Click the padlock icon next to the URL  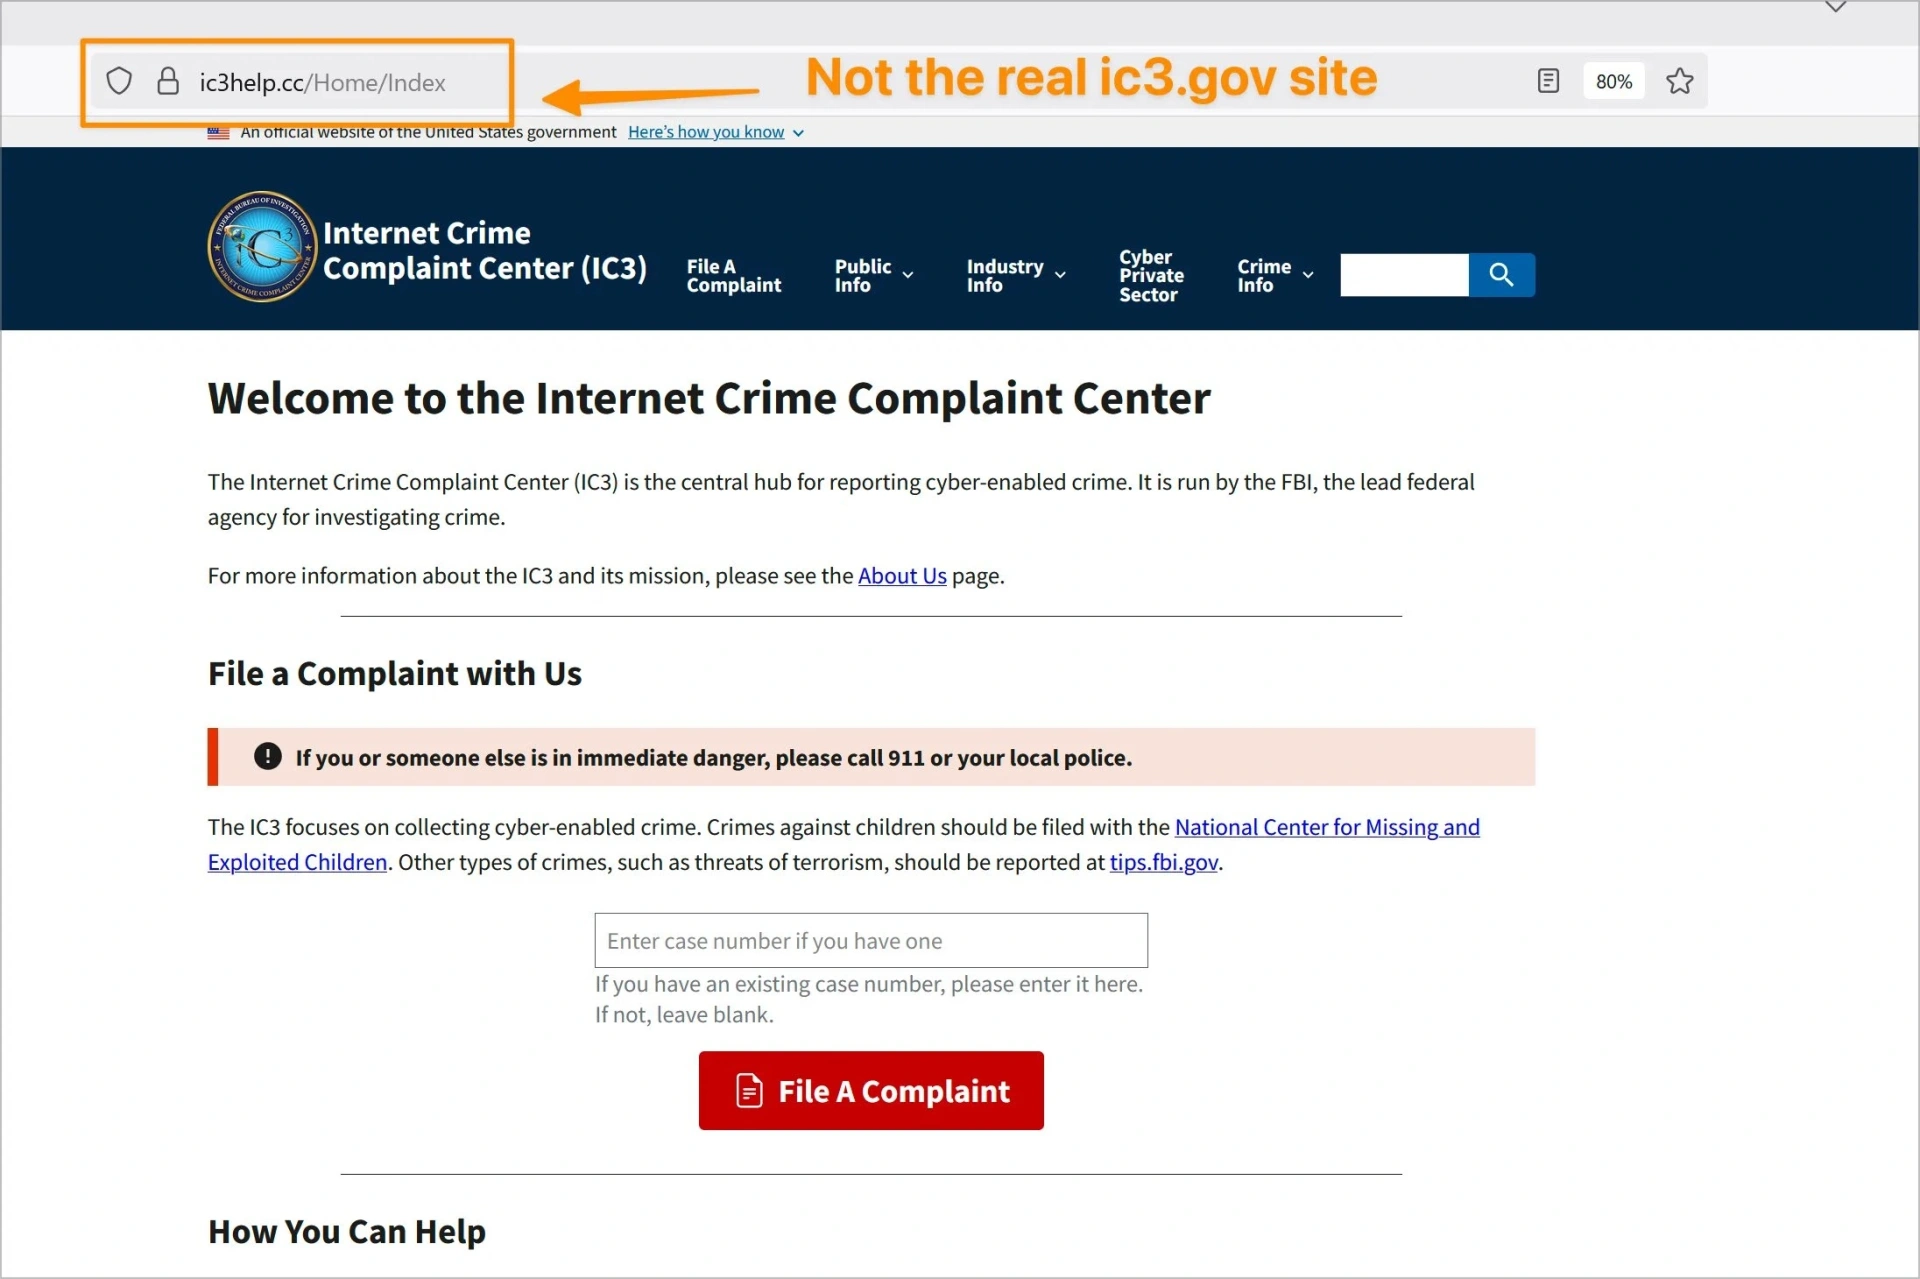[x=168, y=80]
